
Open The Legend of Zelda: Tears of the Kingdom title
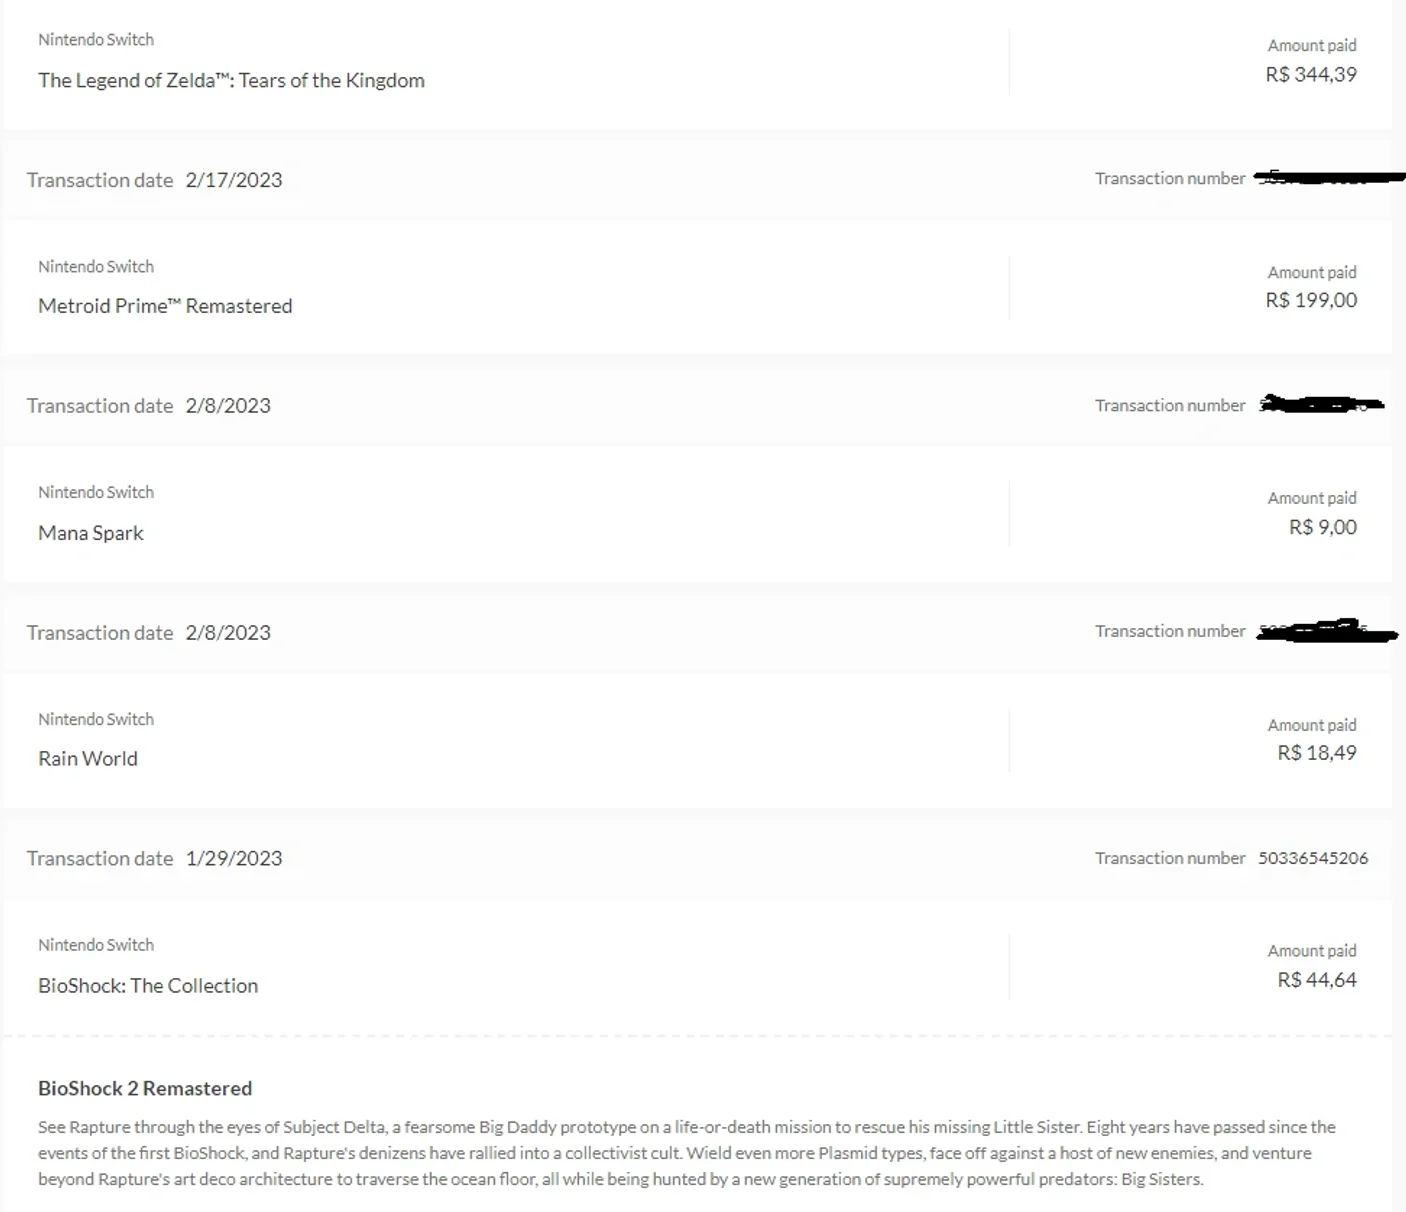tap(231, 80)
